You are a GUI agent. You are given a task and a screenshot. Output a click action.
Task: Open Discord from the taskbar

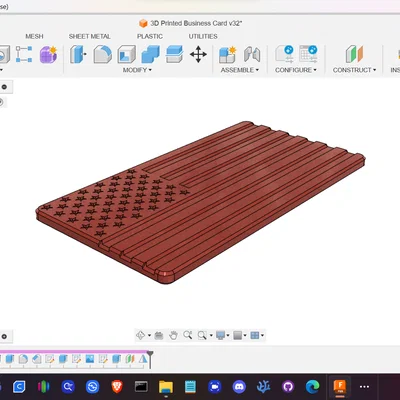coord(239,387)
